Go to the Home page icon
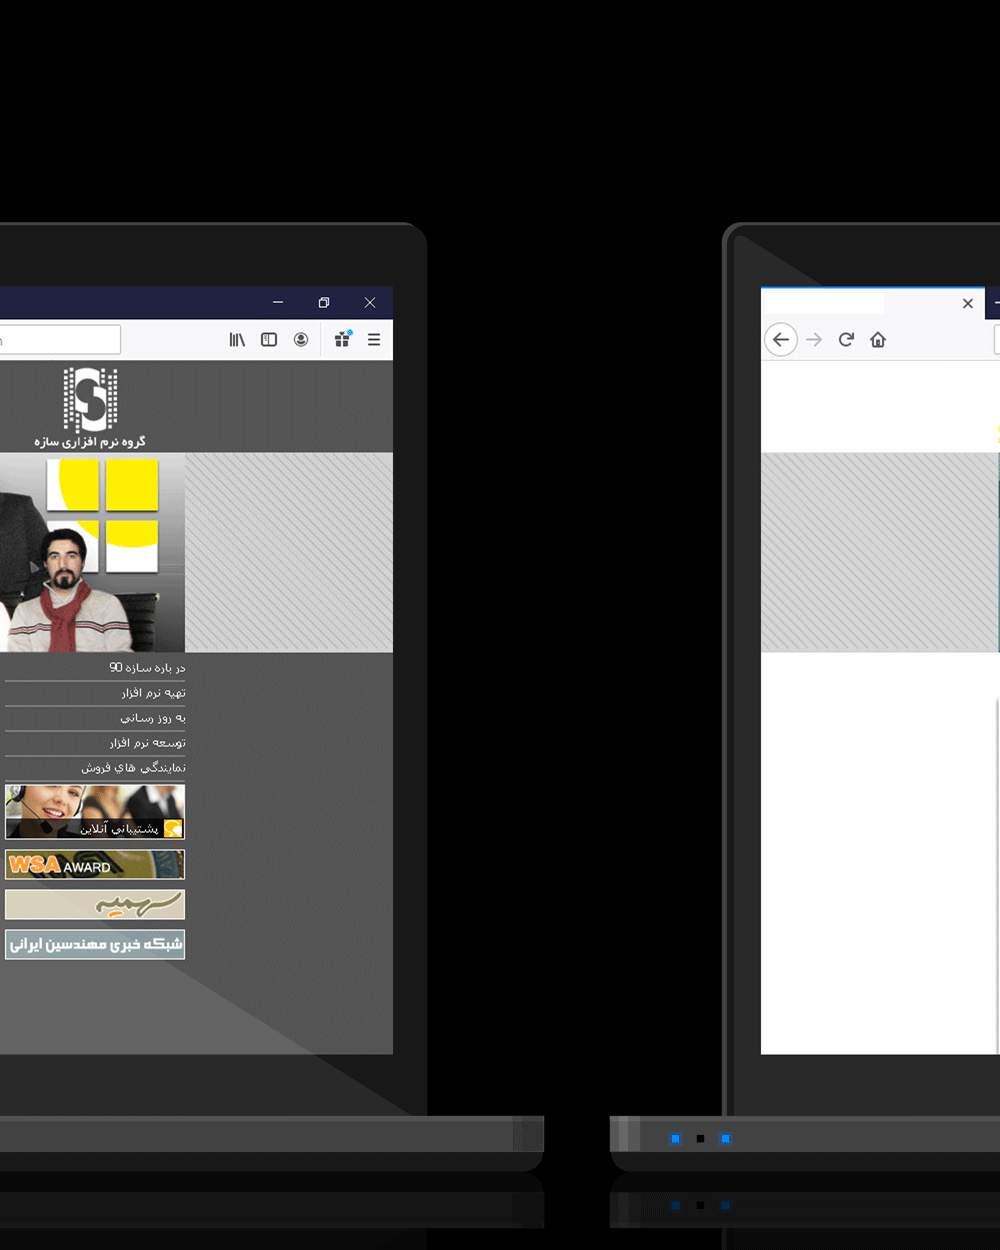 [x=878, y=340]
